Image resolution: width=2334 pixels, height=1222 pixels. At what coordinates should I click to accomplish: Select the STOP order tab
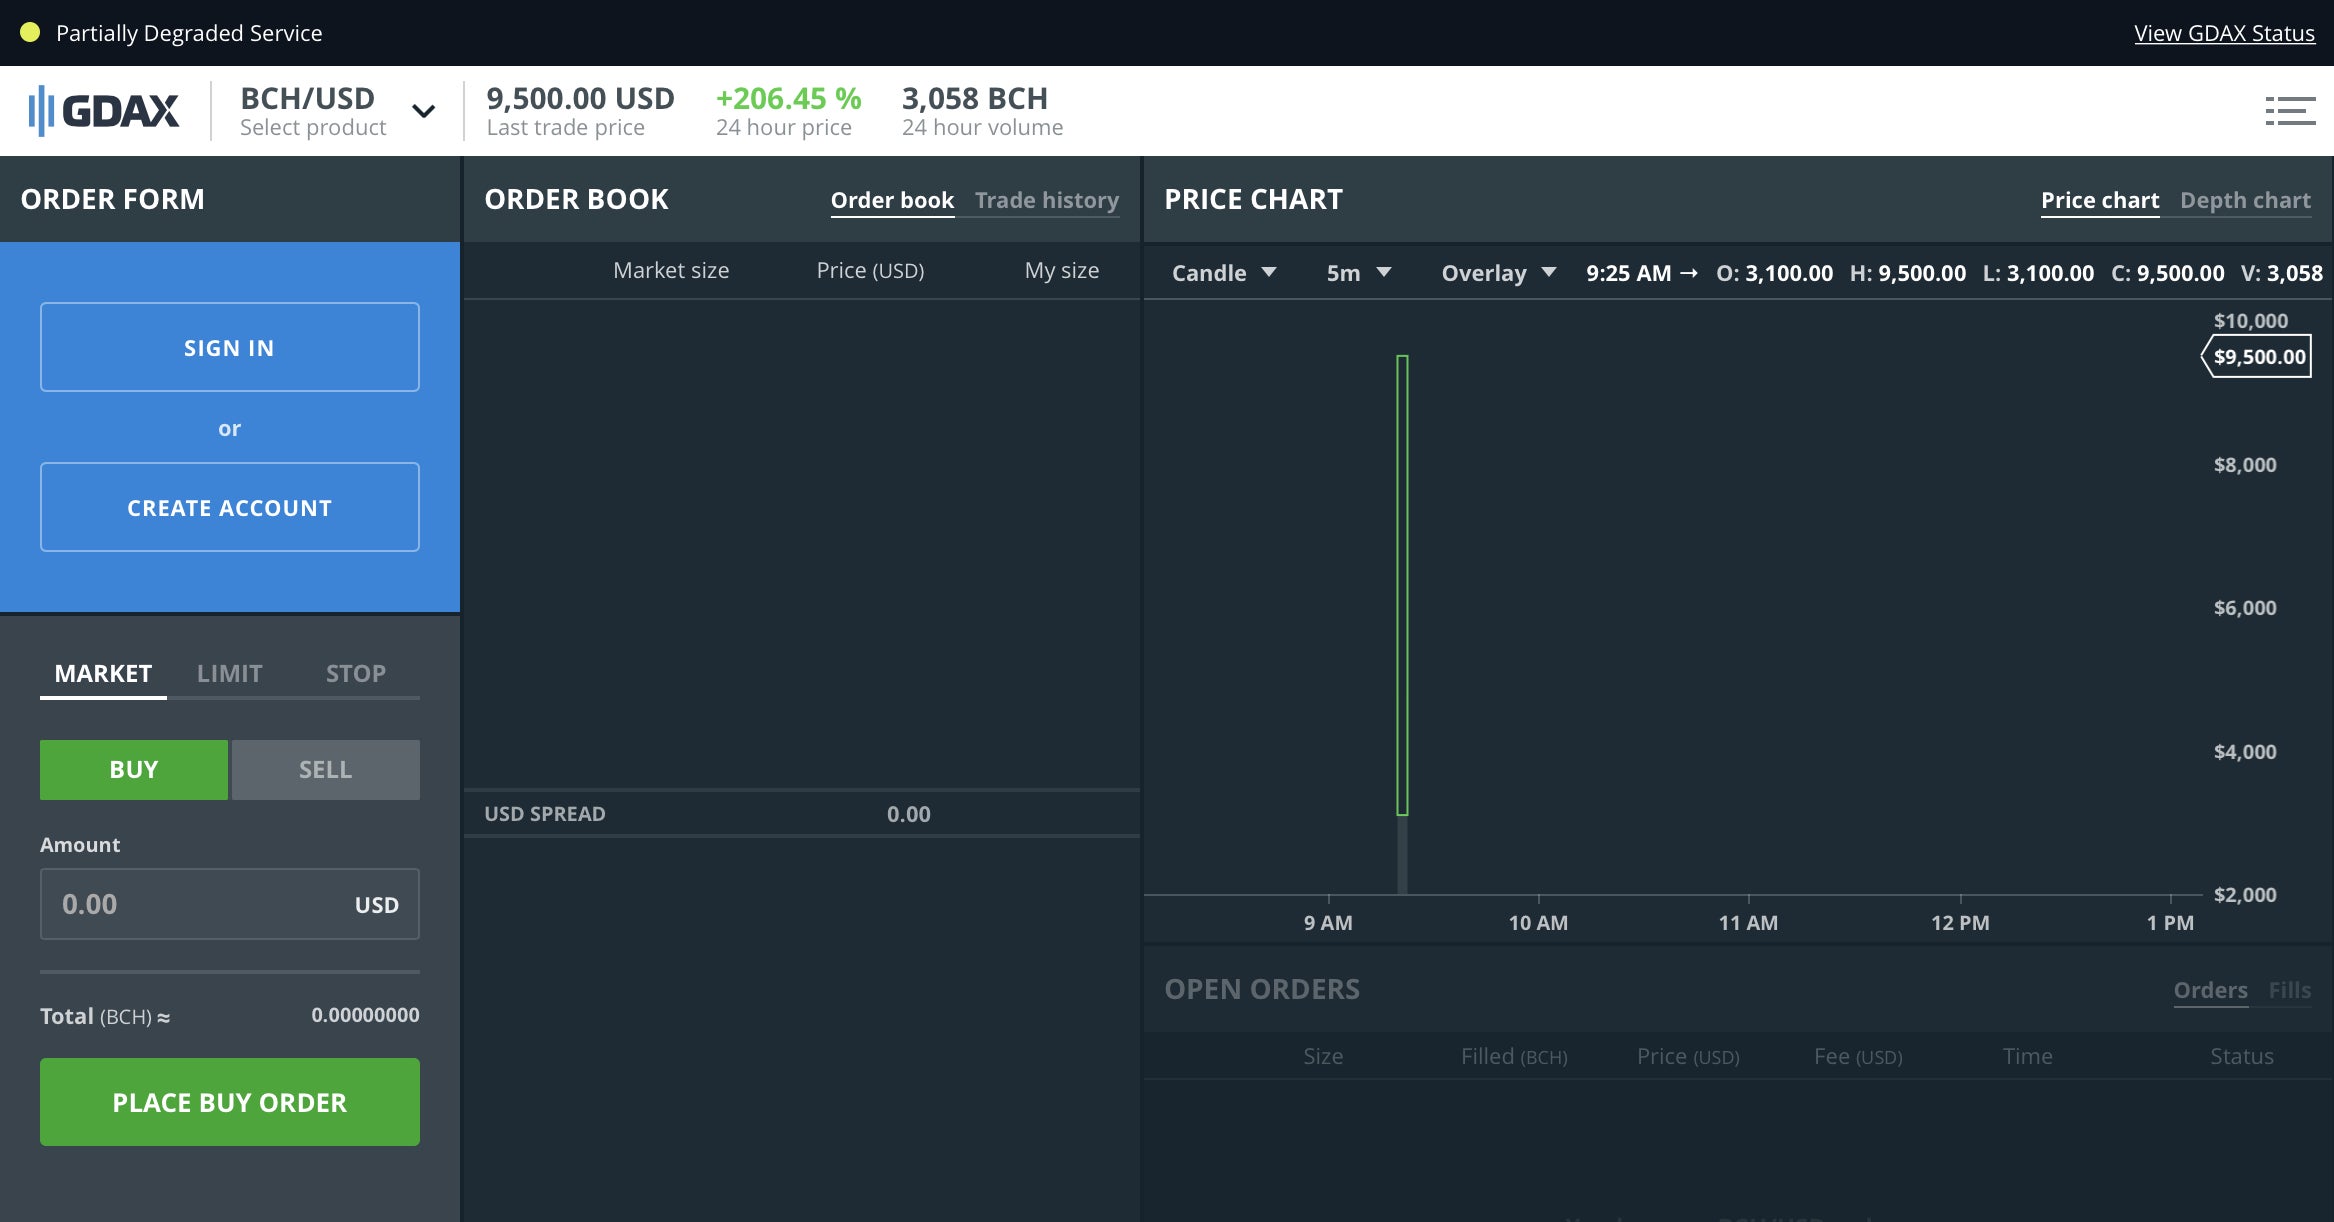356,673
